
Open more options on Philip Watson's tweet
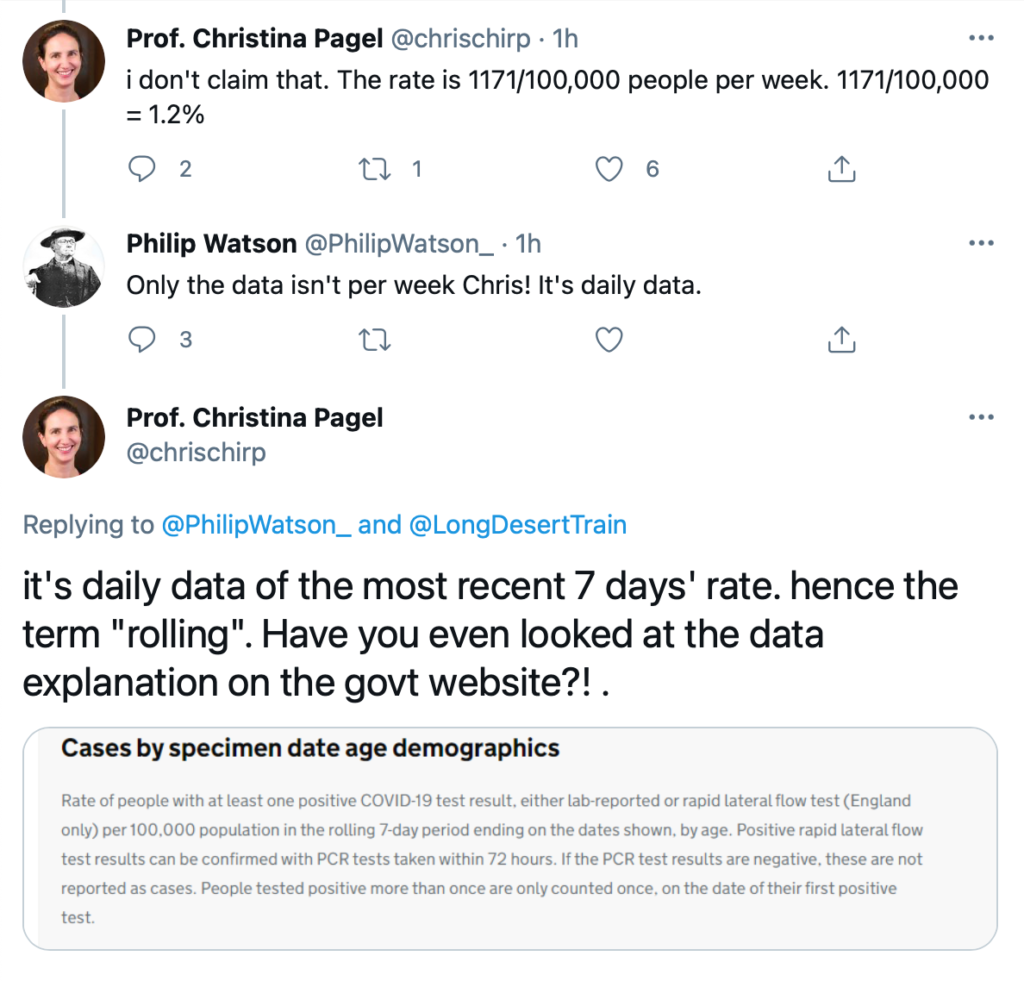981,244
